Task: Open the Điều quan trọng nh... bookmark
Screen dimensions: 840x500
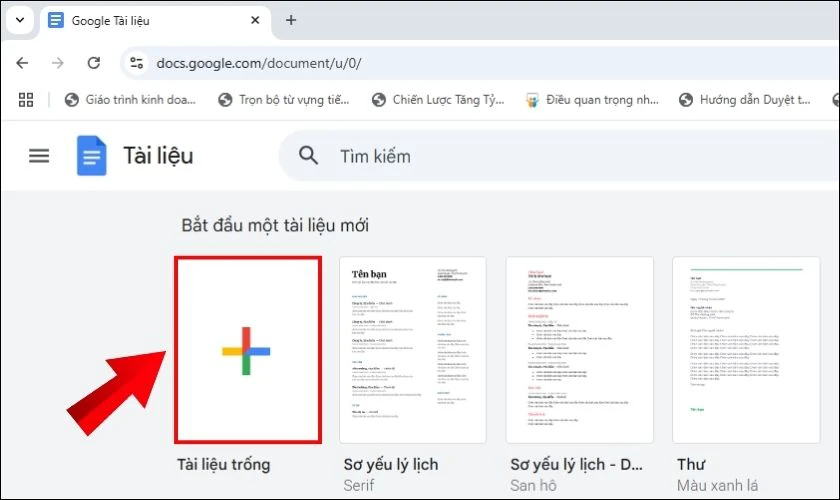Action: tap(592, 100)
